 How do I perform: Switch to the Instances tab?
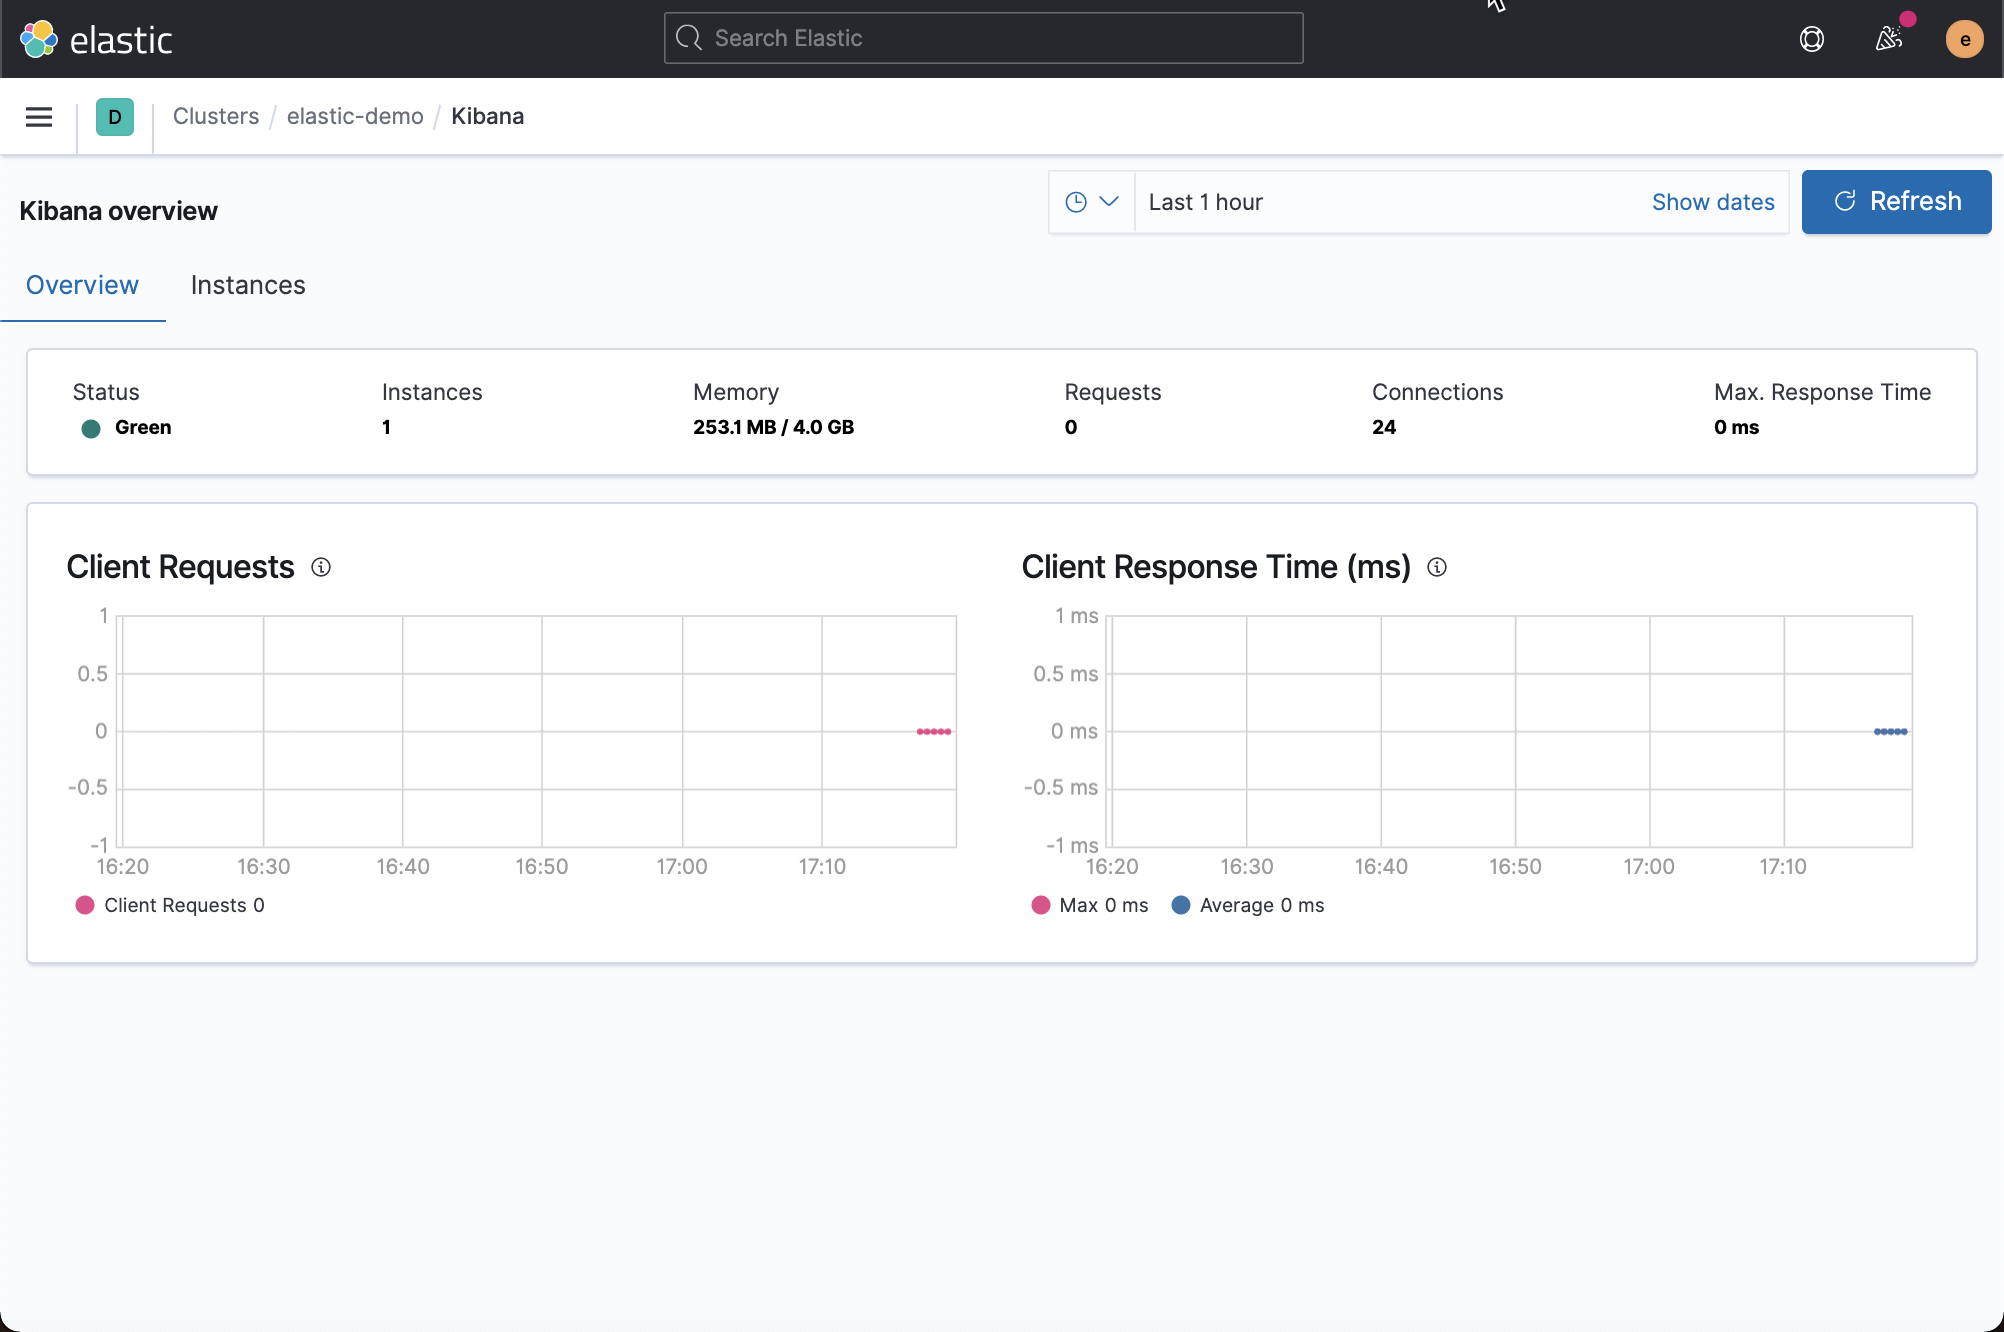coord(247,285)
